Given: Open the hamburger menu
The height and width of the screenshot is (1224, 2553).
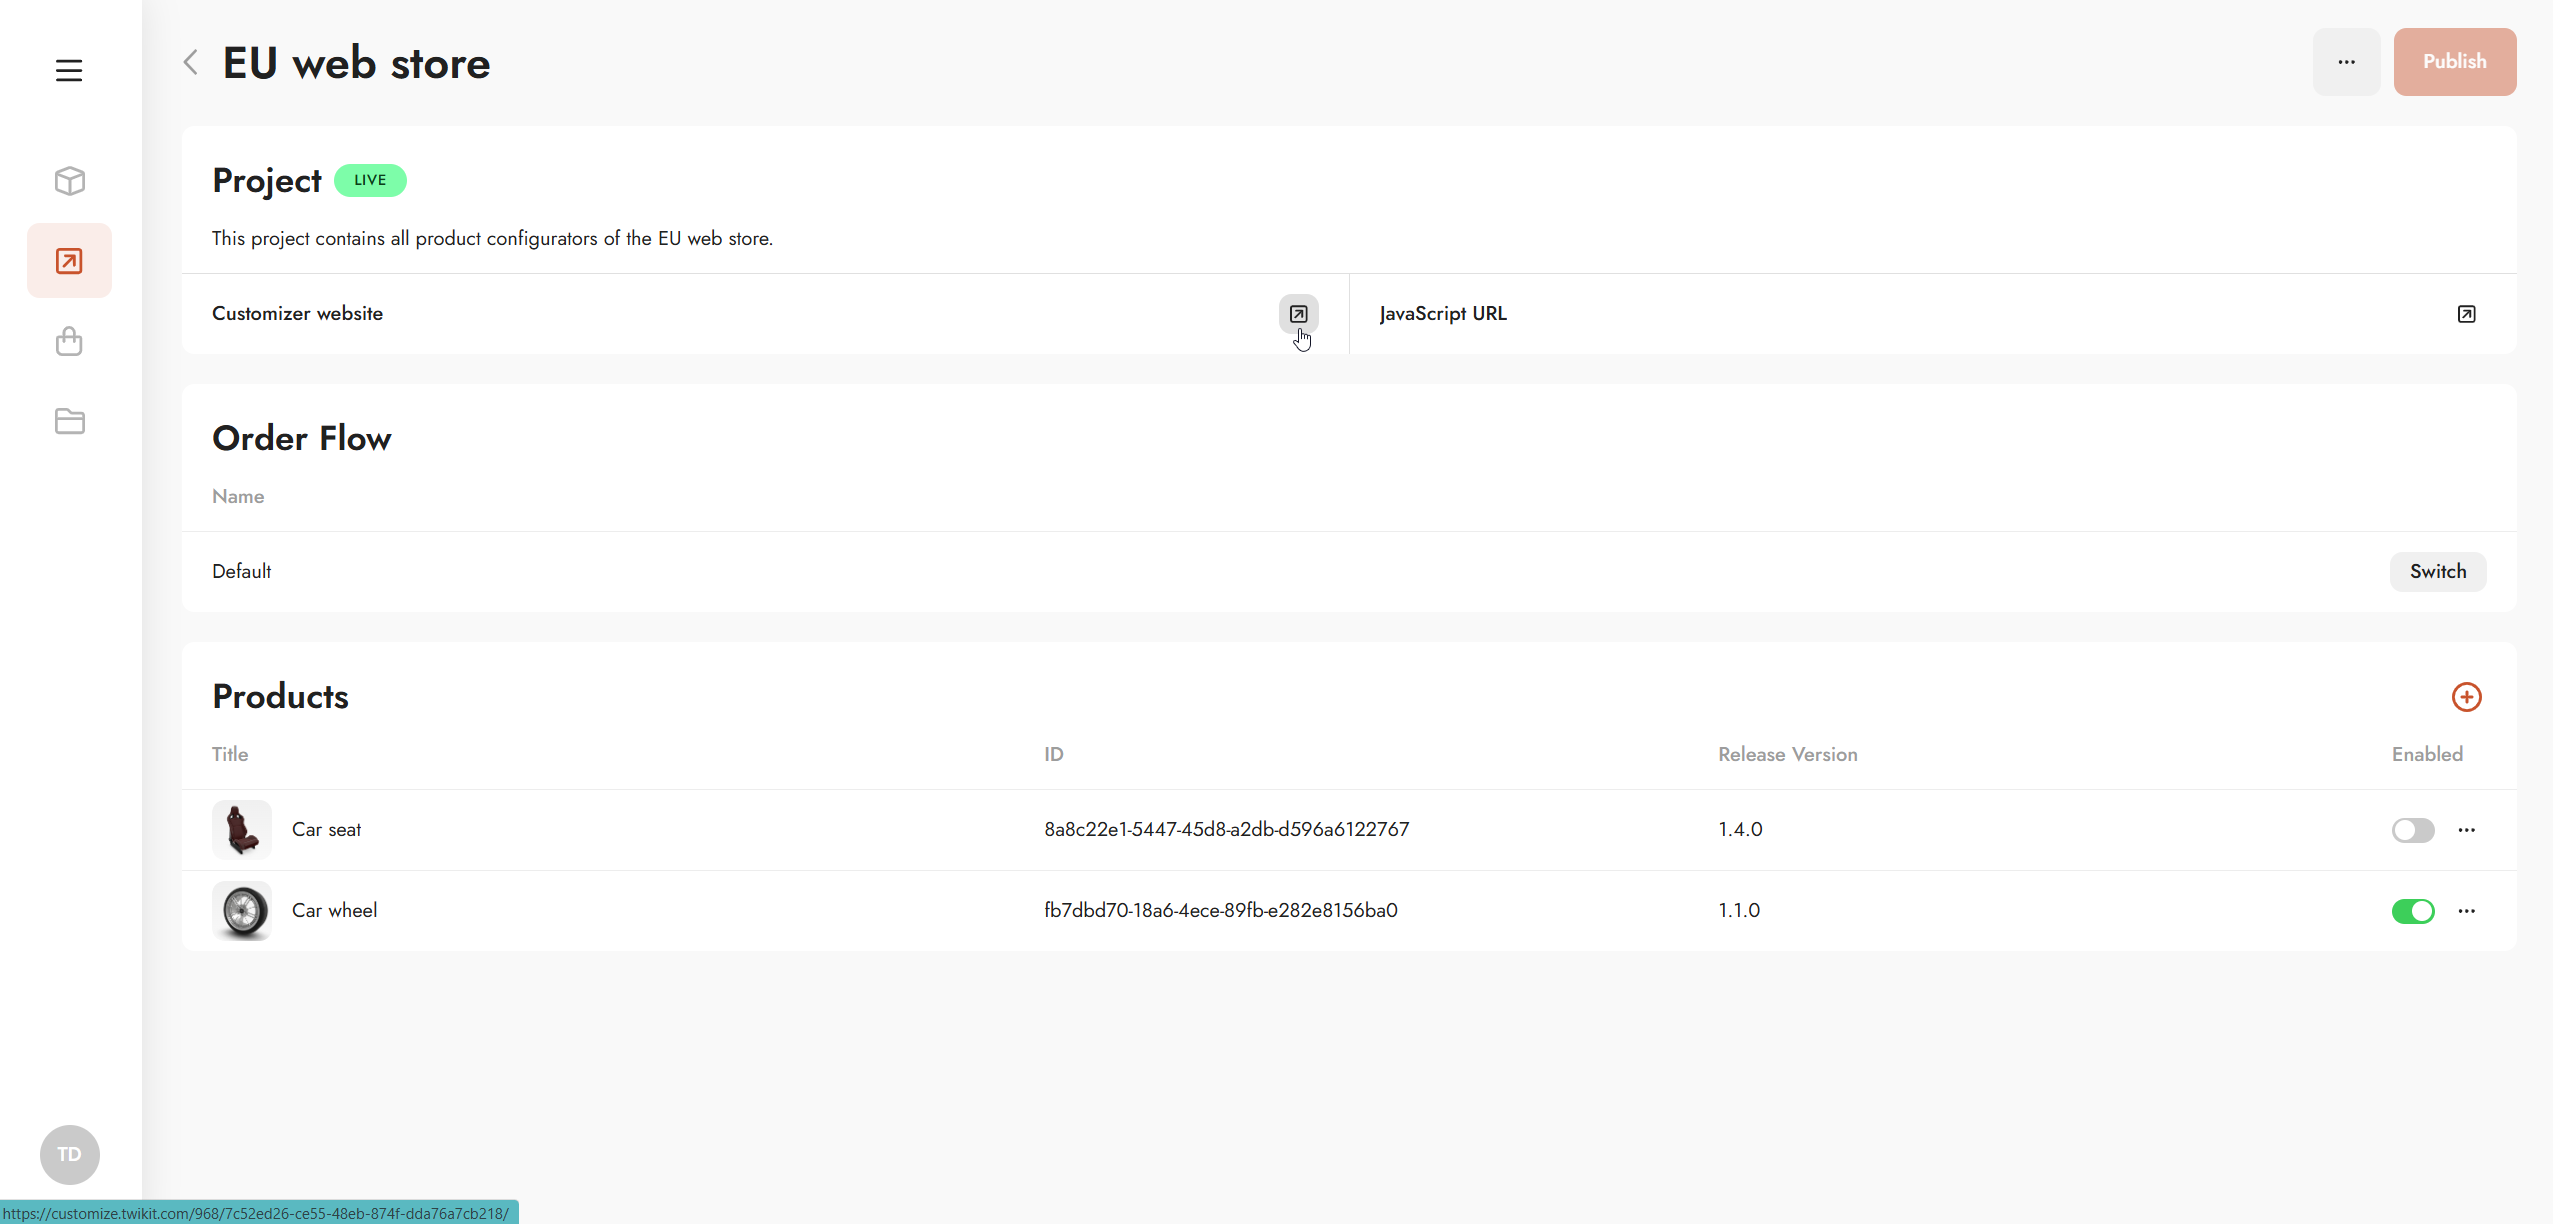Looking at the screenshot, I should point(69,71).
